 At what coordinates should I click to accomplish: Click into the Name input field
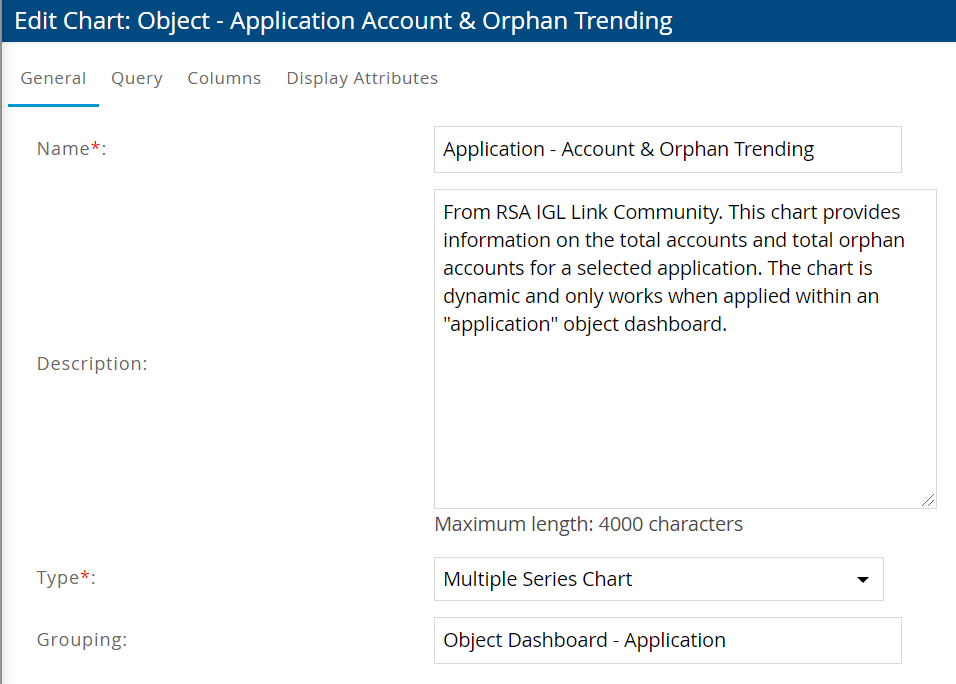667,149
